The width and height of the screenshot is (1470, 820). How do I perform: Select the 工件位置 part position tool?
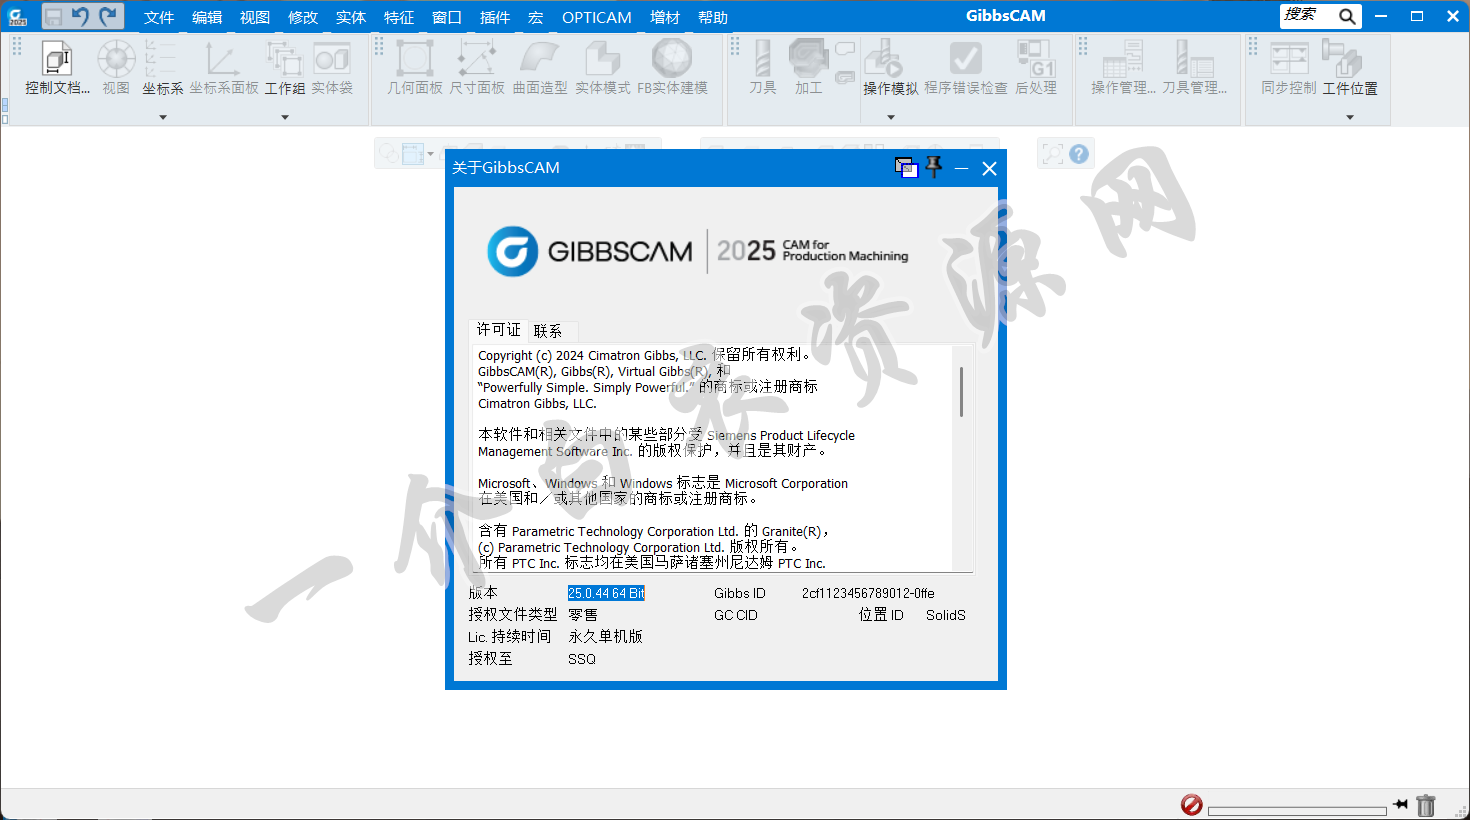1350,68
